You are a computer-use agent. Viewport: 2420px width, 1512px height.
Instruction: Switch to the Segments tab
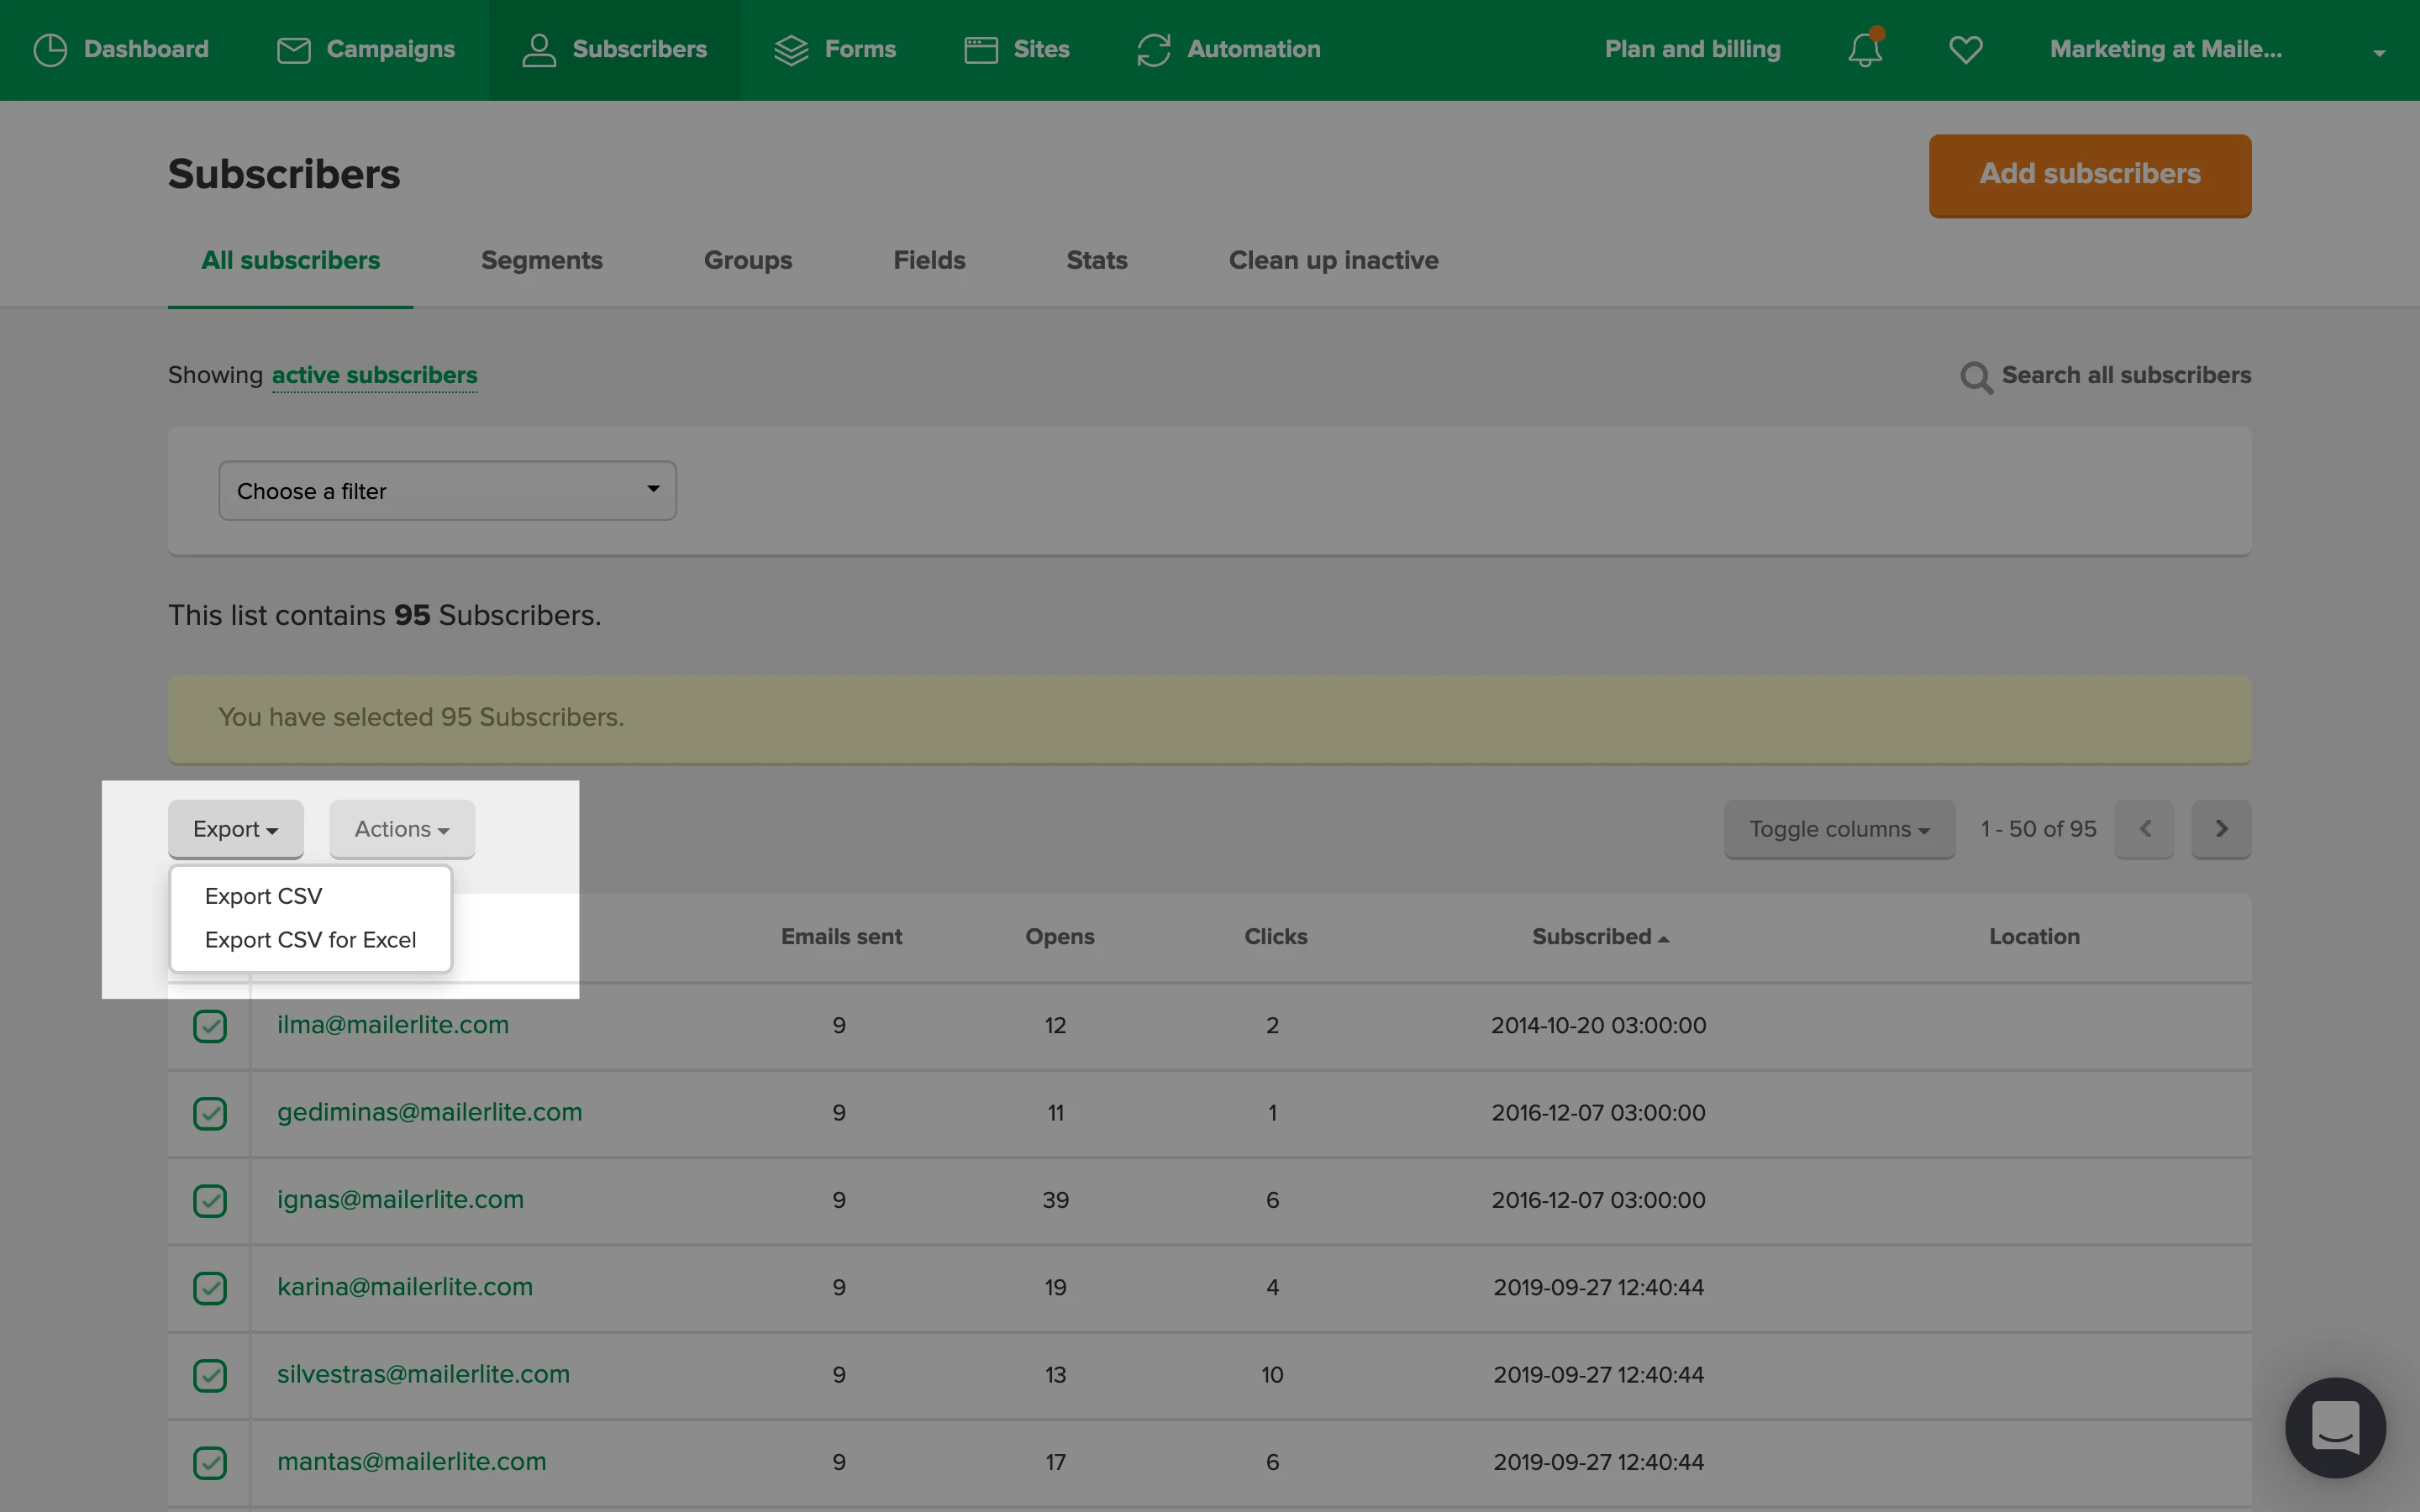click(x=541, y=260)
